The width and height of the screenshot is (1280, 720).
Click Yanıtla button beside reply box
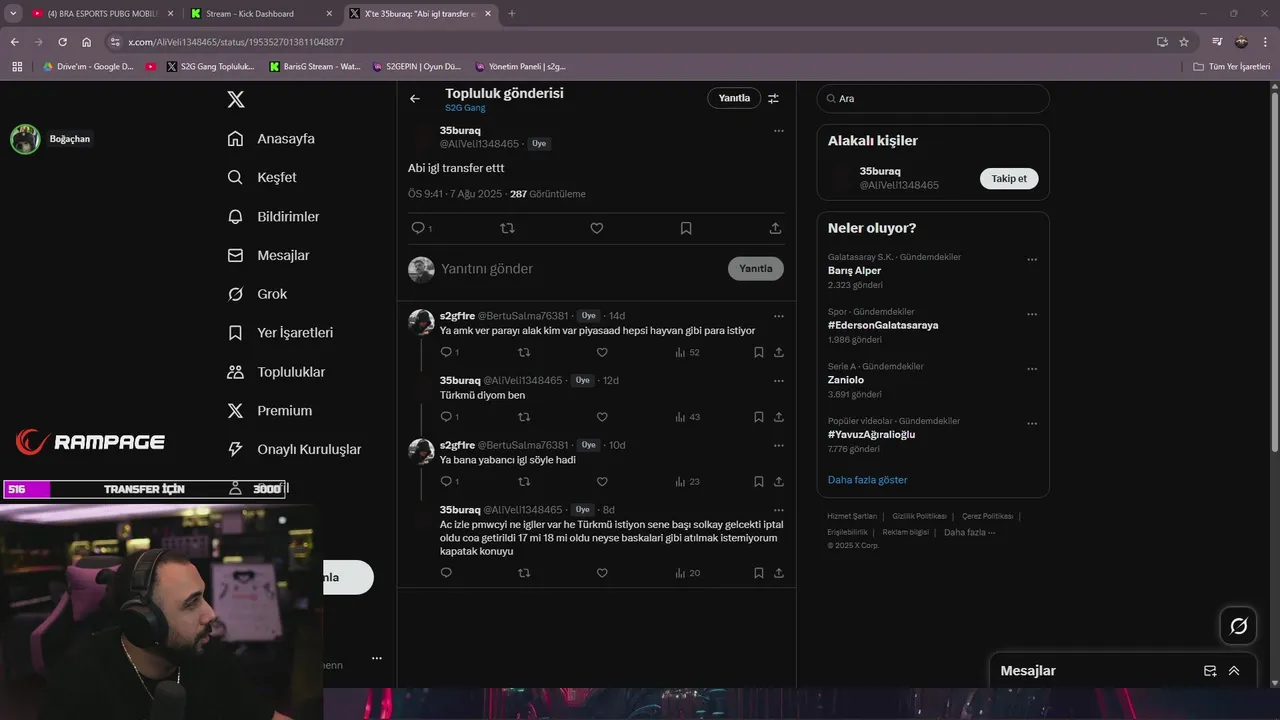click(x=756, y=268)
